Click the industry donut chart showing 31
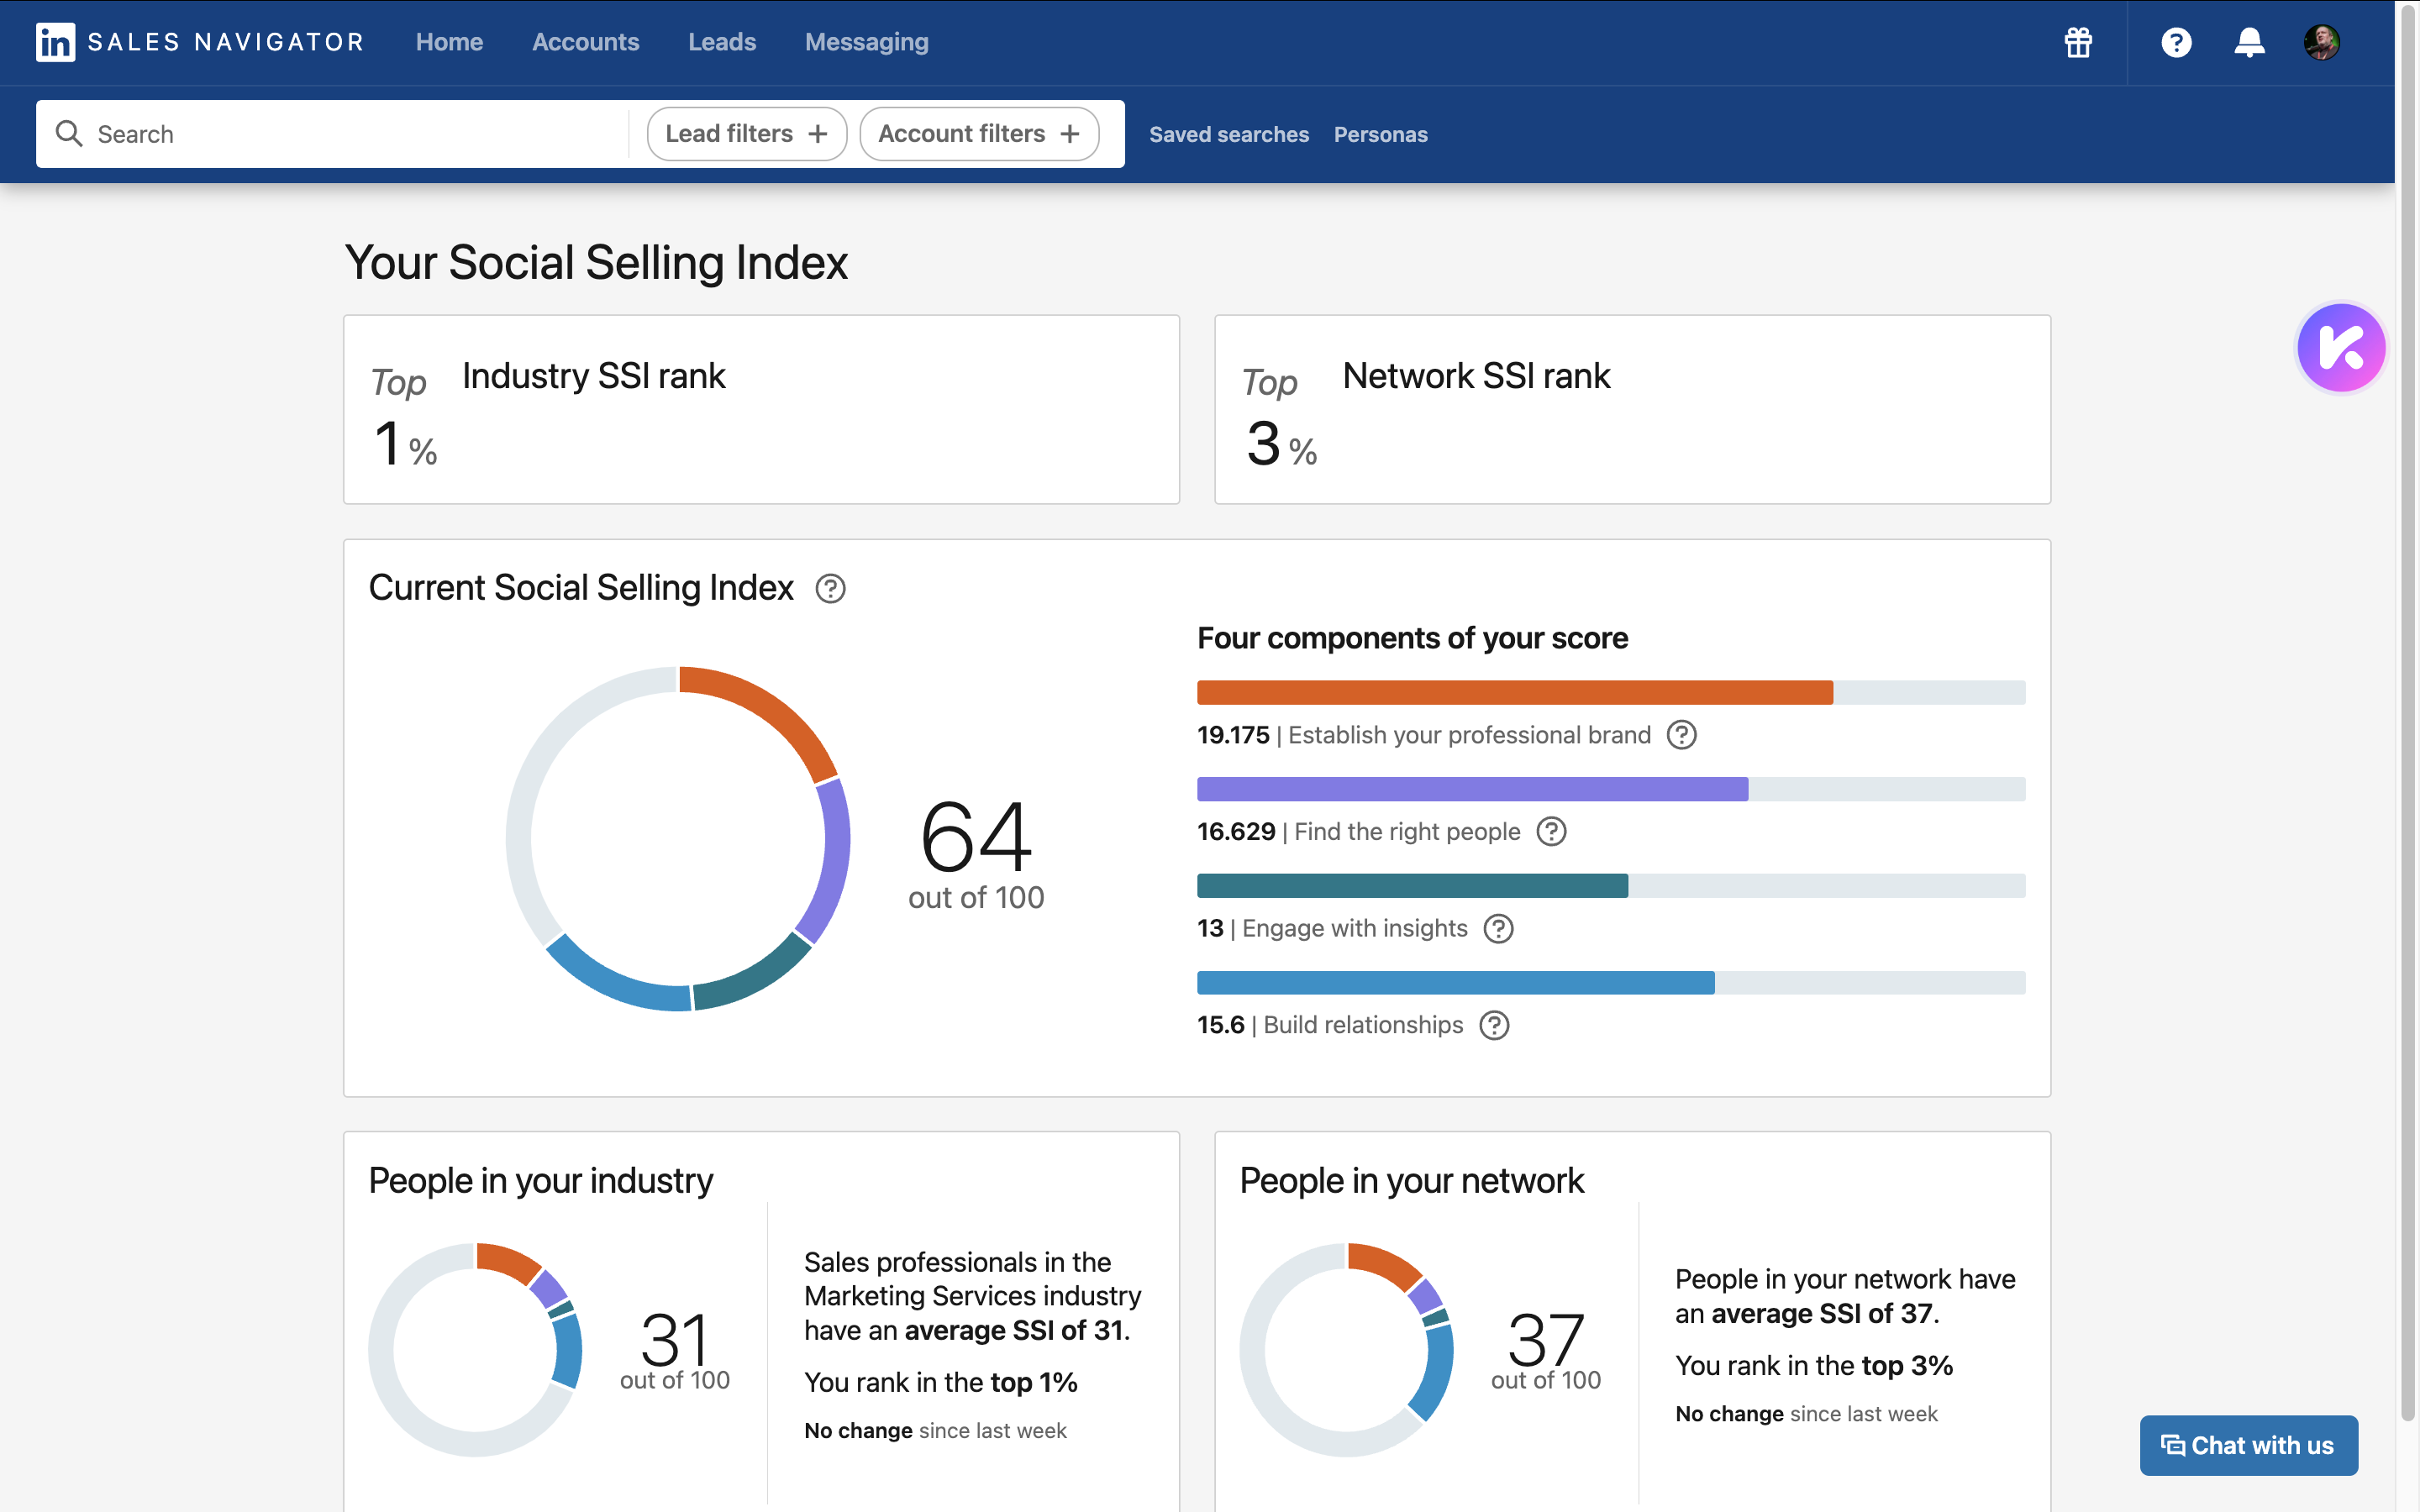The width and height of the screenshot is (2420, 1512). [475, 1349]
